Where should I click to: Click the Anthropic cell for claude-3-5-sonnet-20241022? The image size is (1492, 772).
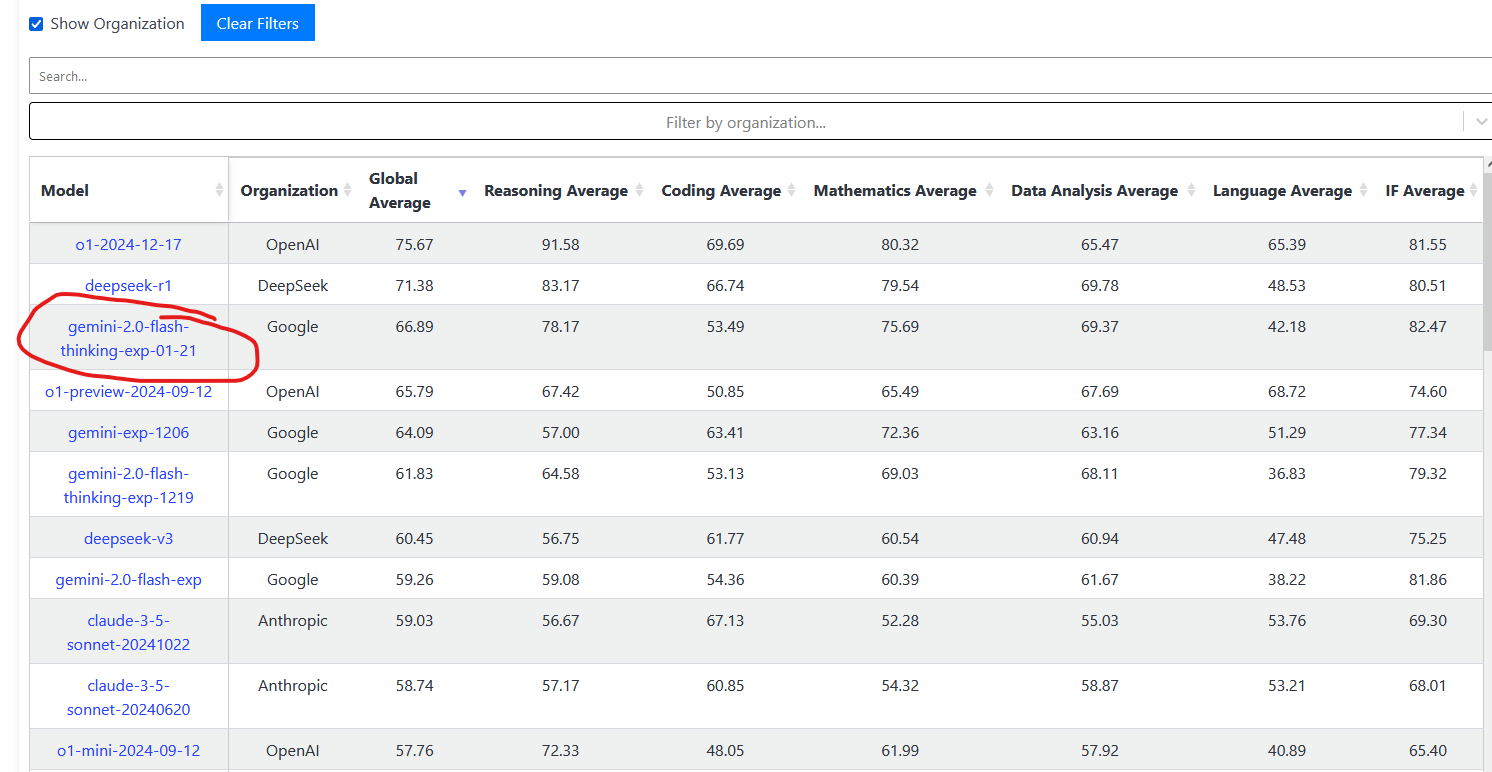(293, 620)
